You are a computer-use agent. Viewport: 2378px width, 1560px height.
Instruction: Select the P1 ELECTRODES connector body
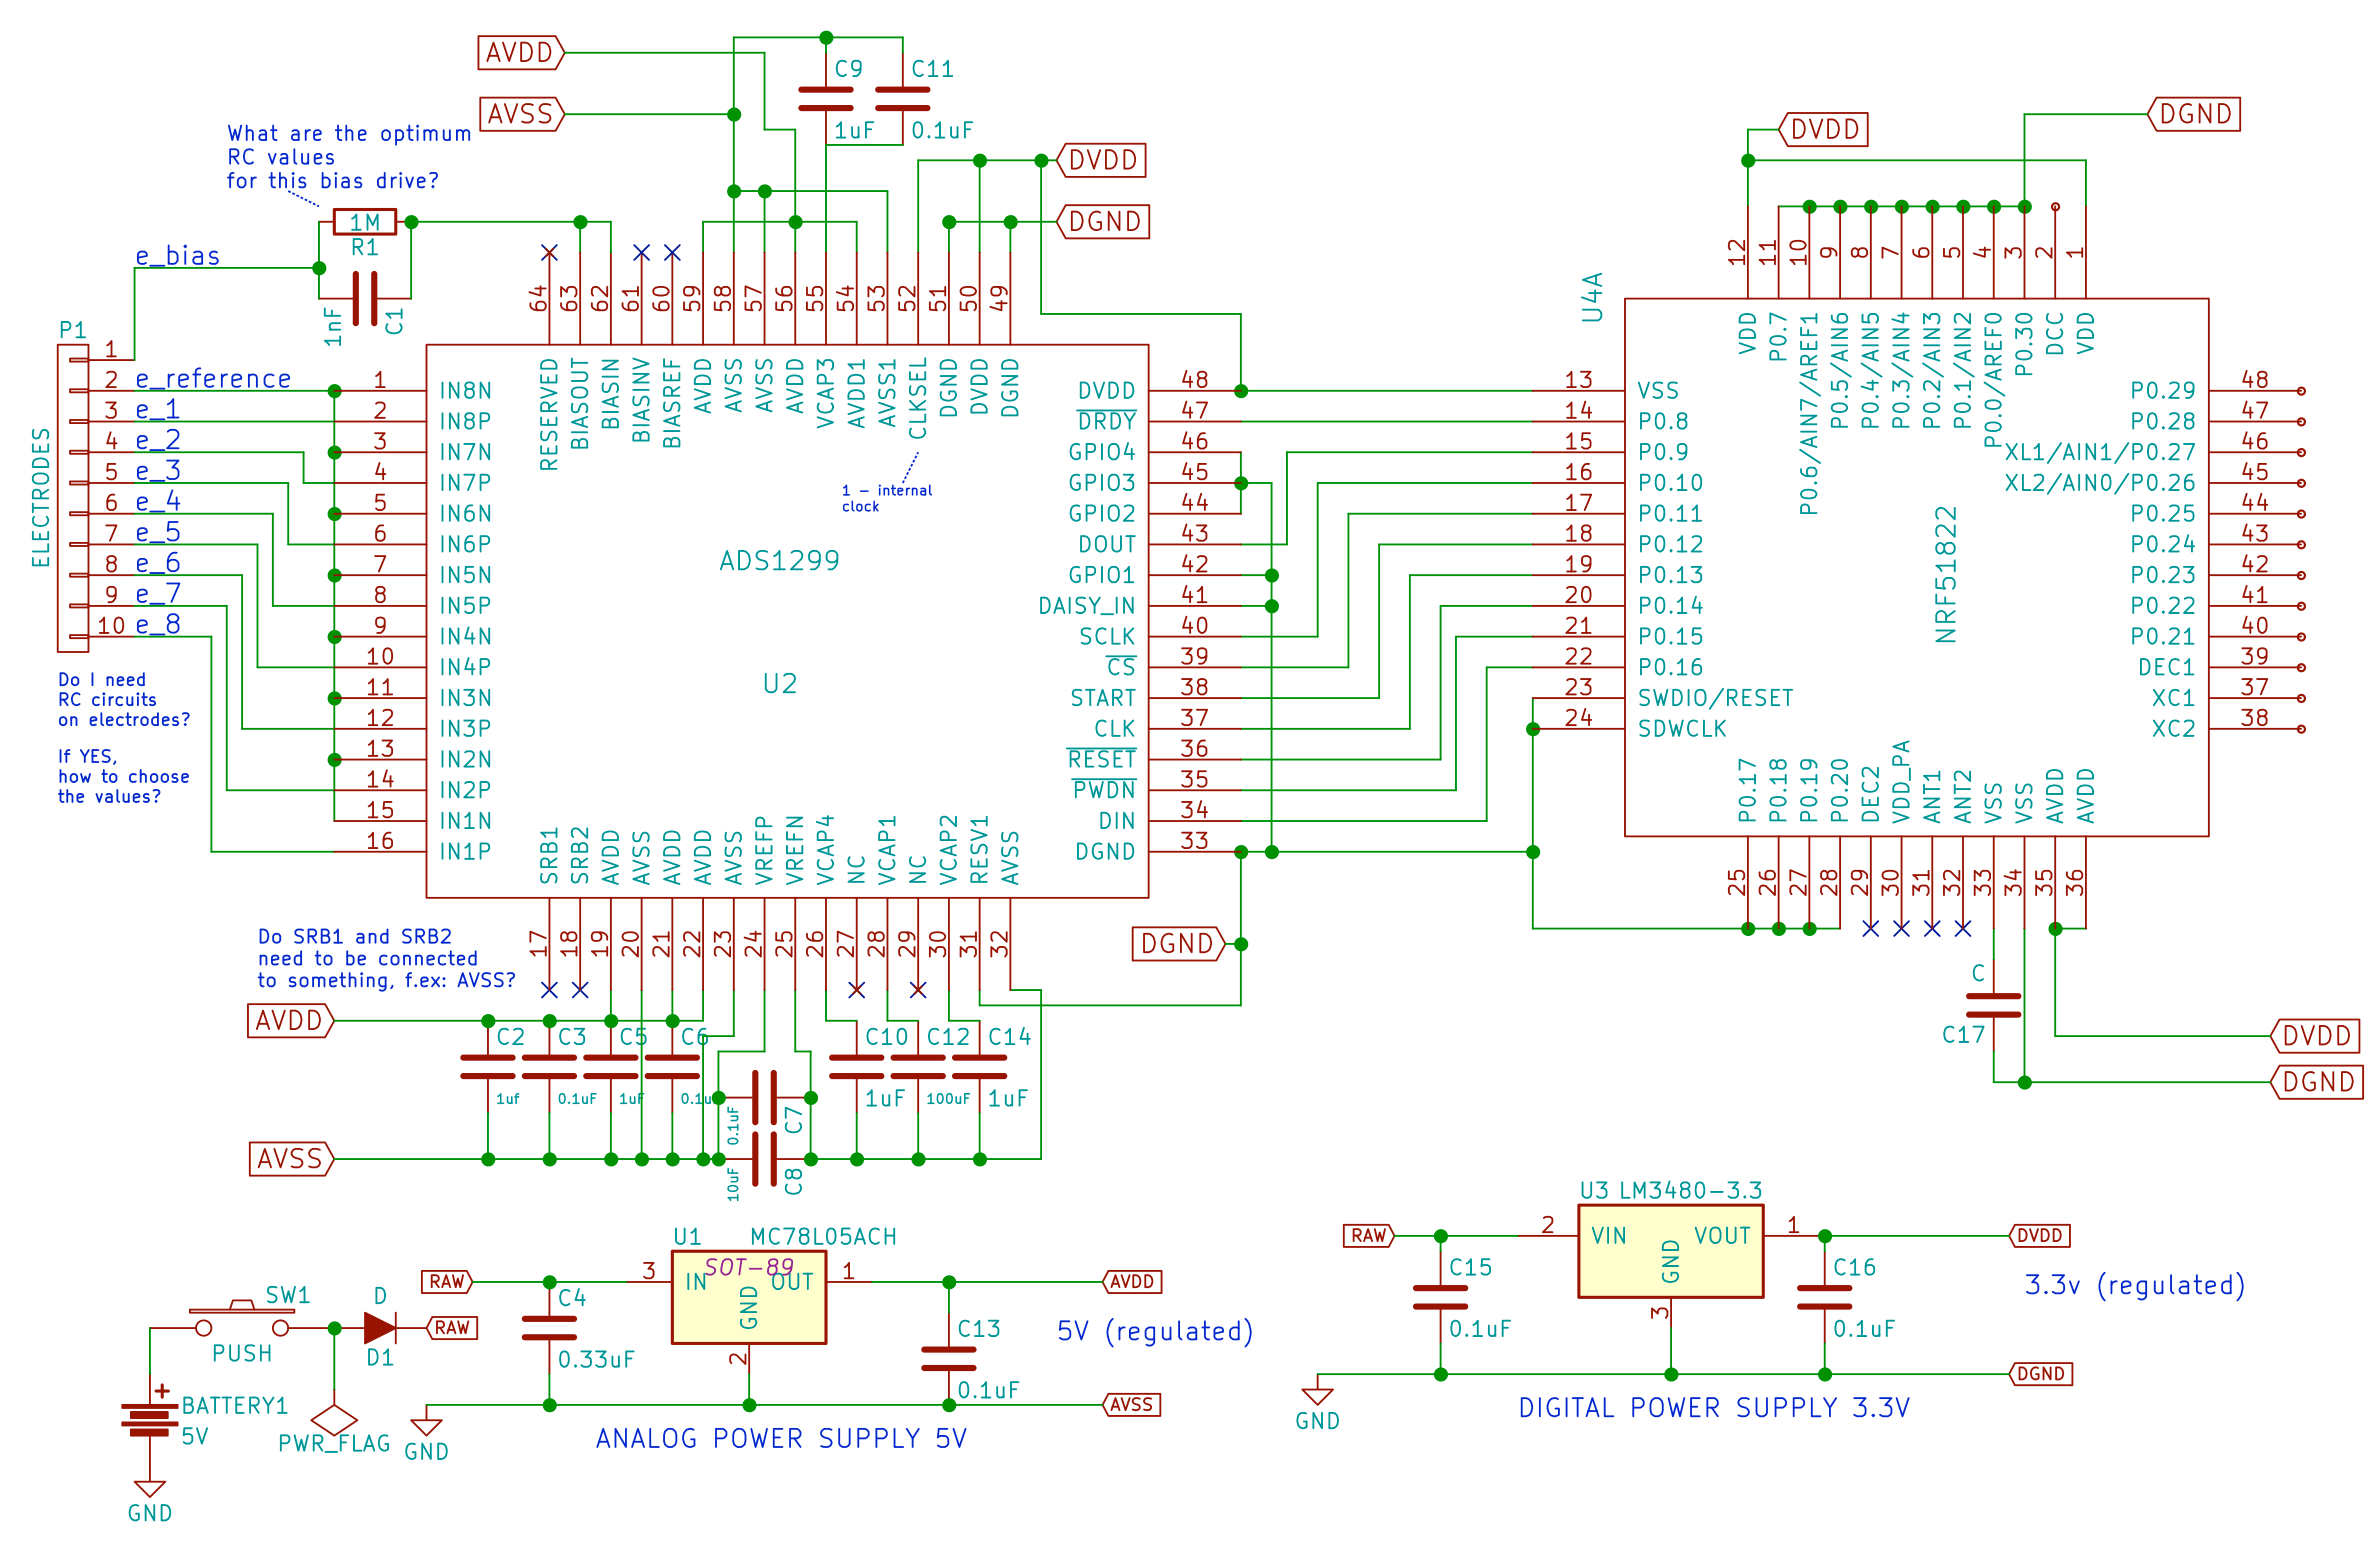point(73,497)
